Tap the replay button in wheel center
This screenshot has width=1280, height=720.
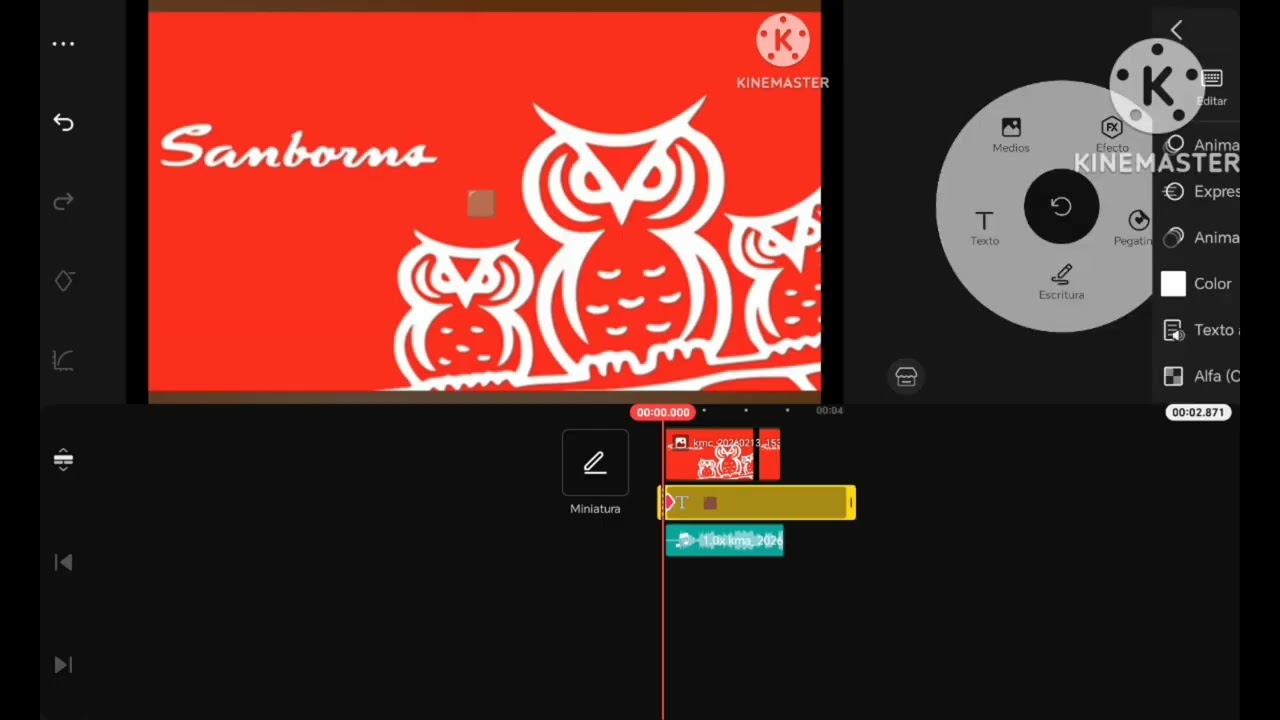1061,206
